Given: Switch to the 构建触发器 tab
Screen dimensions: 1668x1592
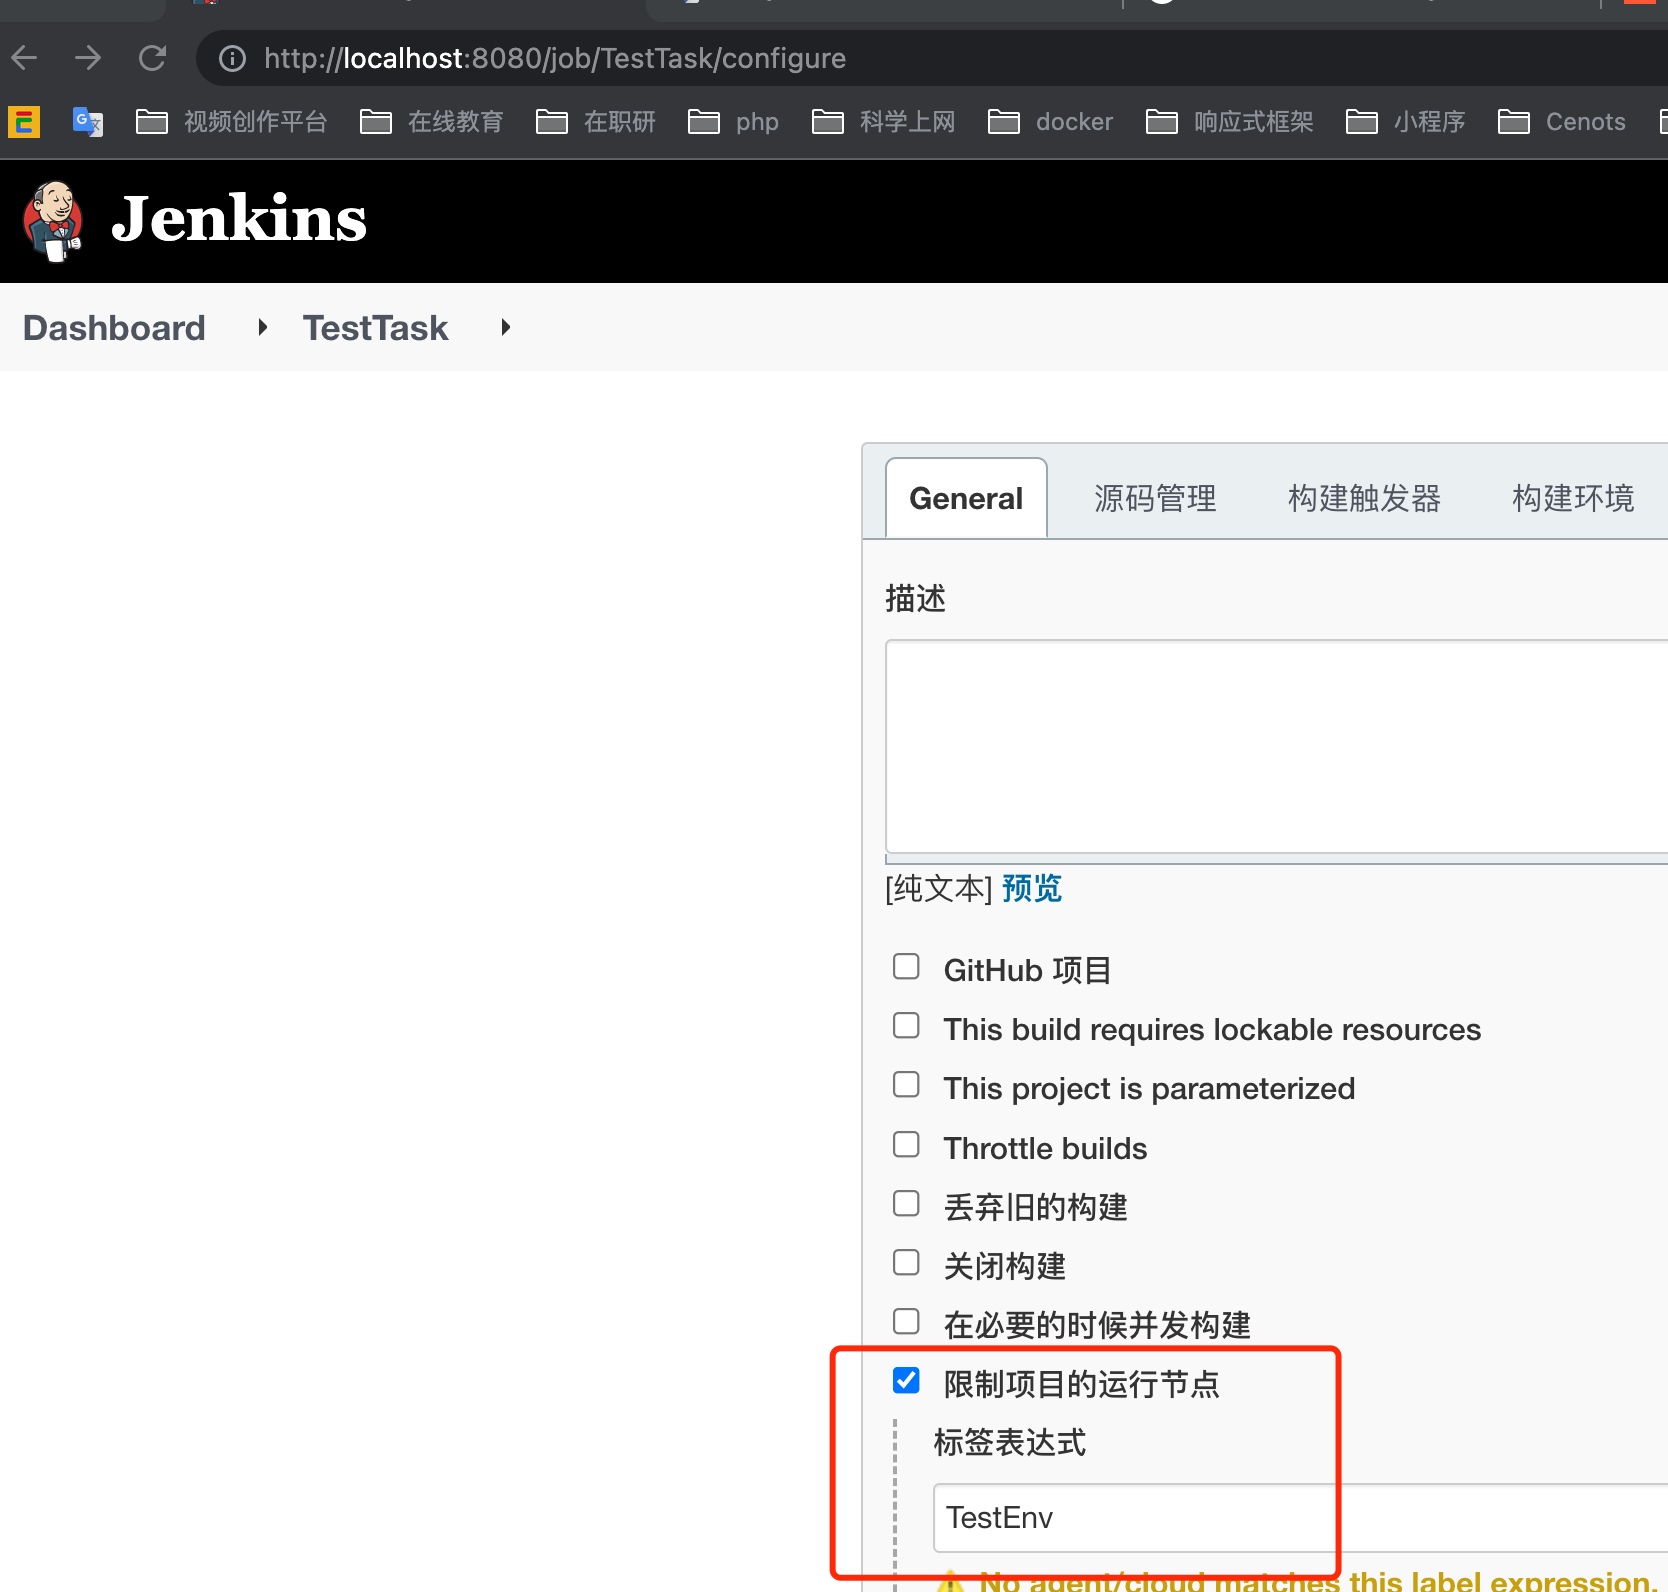Looking at the screenshot, I should [x=1364, y=498].
